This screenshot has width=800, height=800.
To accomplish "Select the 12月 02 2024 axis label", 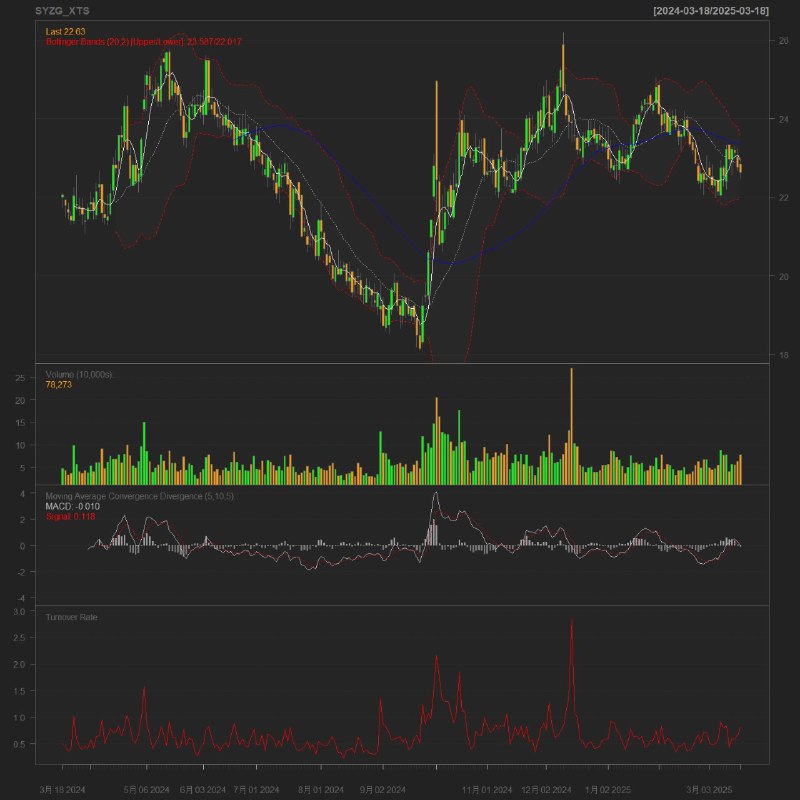I will (x=545, y=789).
